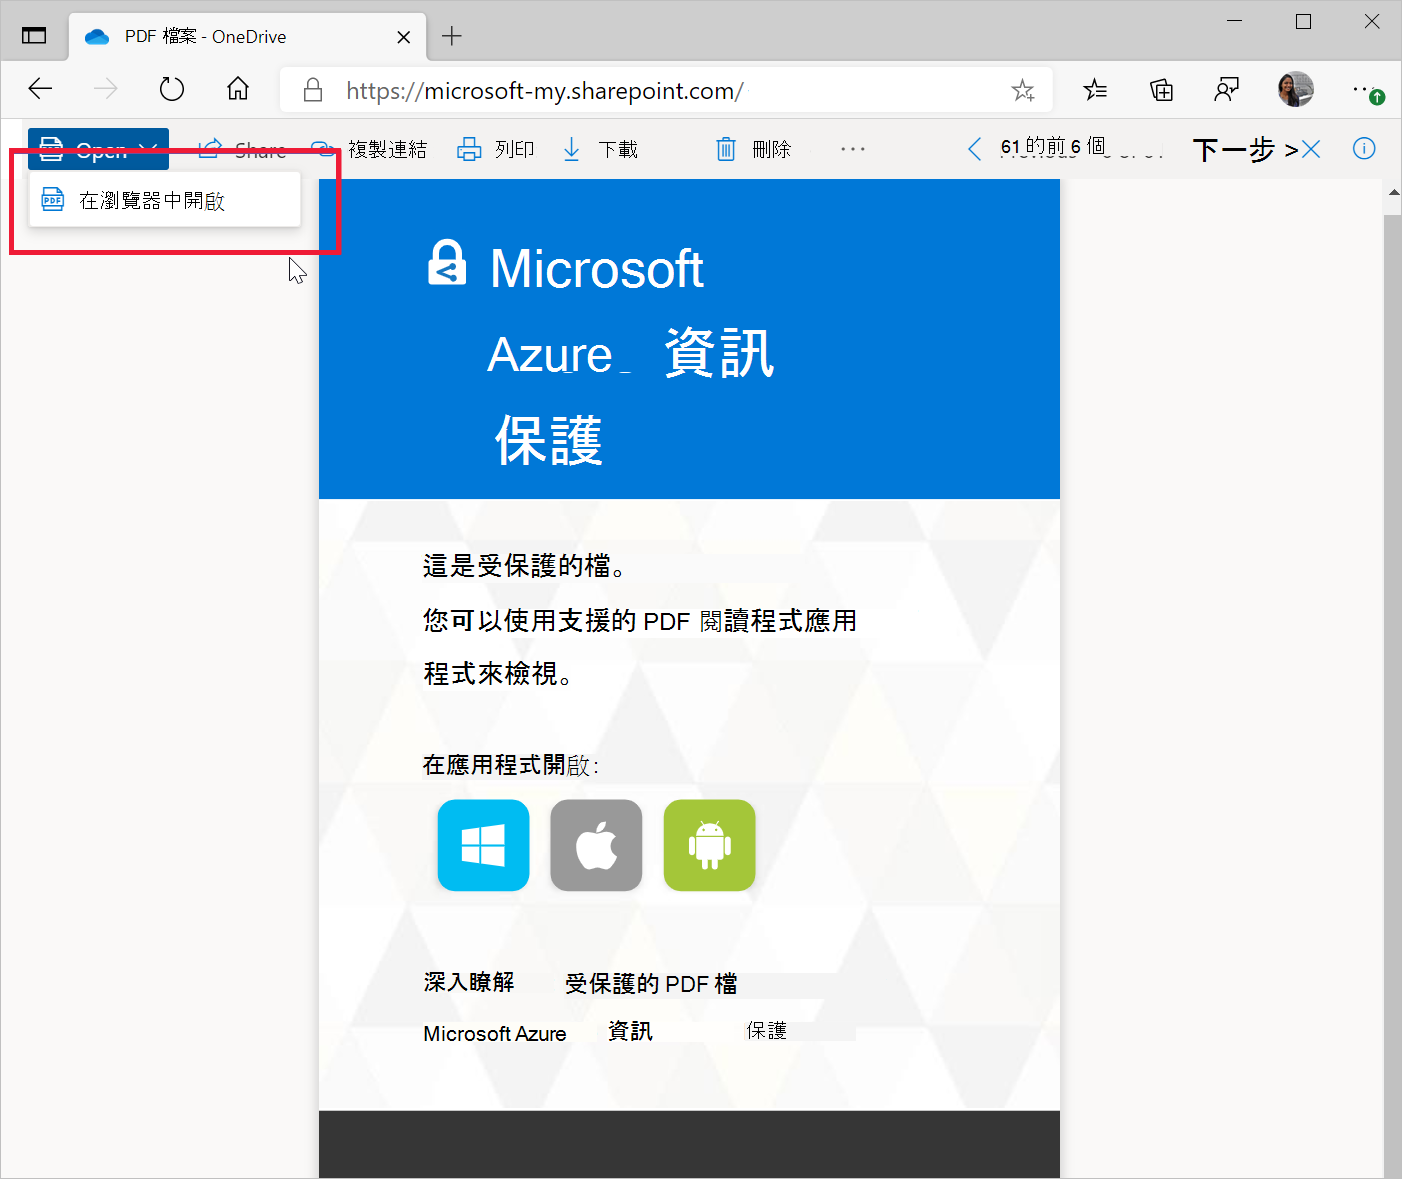This screenshot has width=1402, height=1179.
Task: Choose 在瀏覽器中開啟 from the Open menu
Action: pos(165,200)
